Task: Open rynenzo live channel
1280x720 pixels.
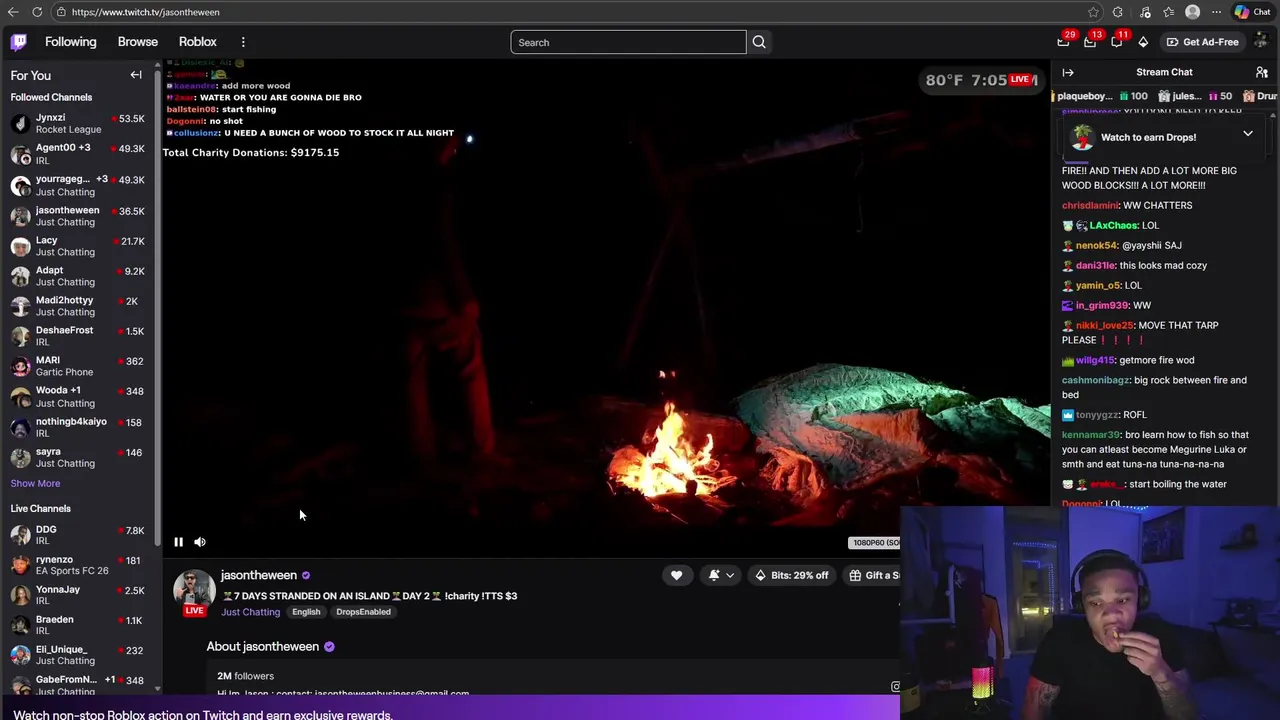Action: click(x=78, y=565)
